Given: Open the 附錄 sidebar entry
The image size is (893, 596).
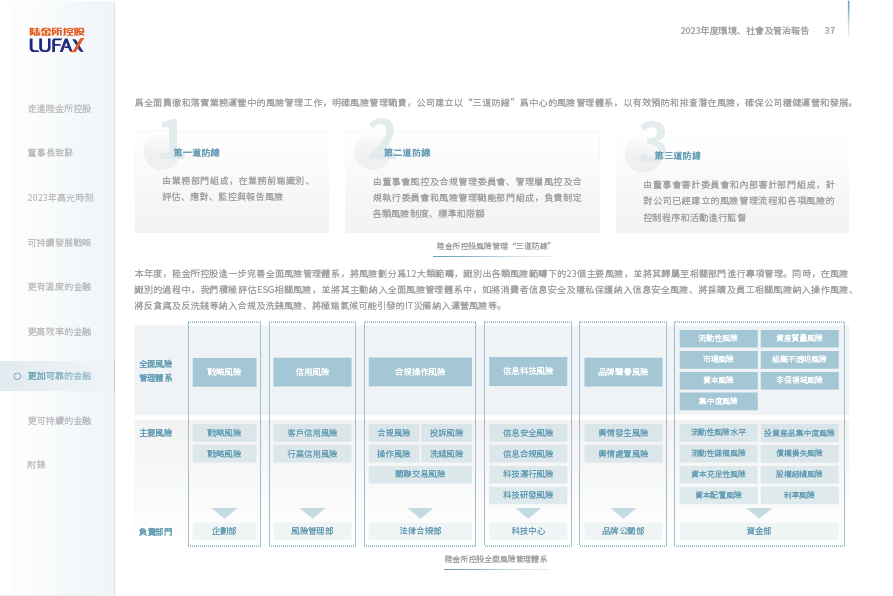Looking at the screenshot, I should click(36, 465).
